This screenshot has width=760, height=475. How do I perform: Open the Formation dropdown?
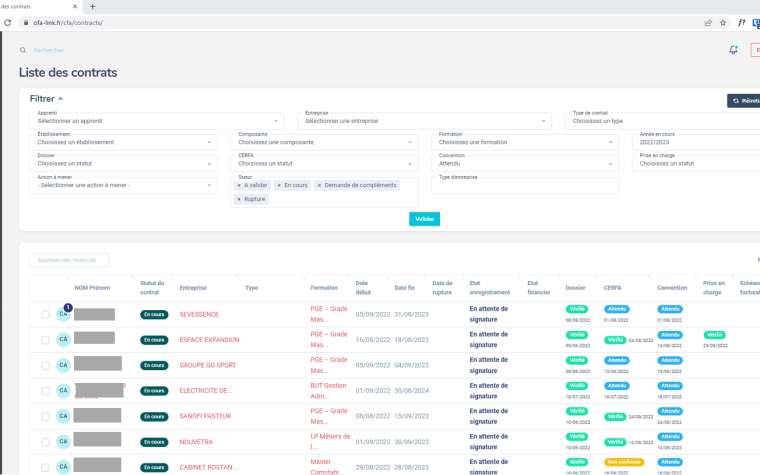pos(524,141)
